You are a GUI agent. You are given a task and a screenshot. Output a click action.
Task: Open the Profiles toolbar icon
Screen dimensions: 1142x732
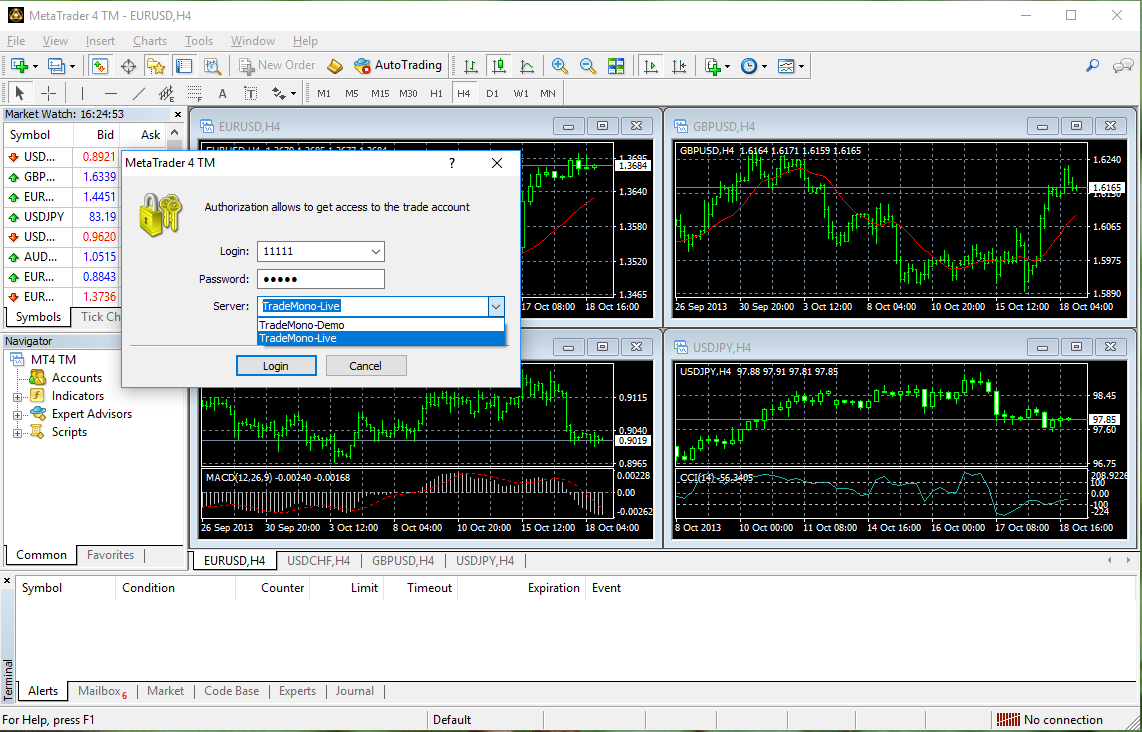[x=57, y=66]
